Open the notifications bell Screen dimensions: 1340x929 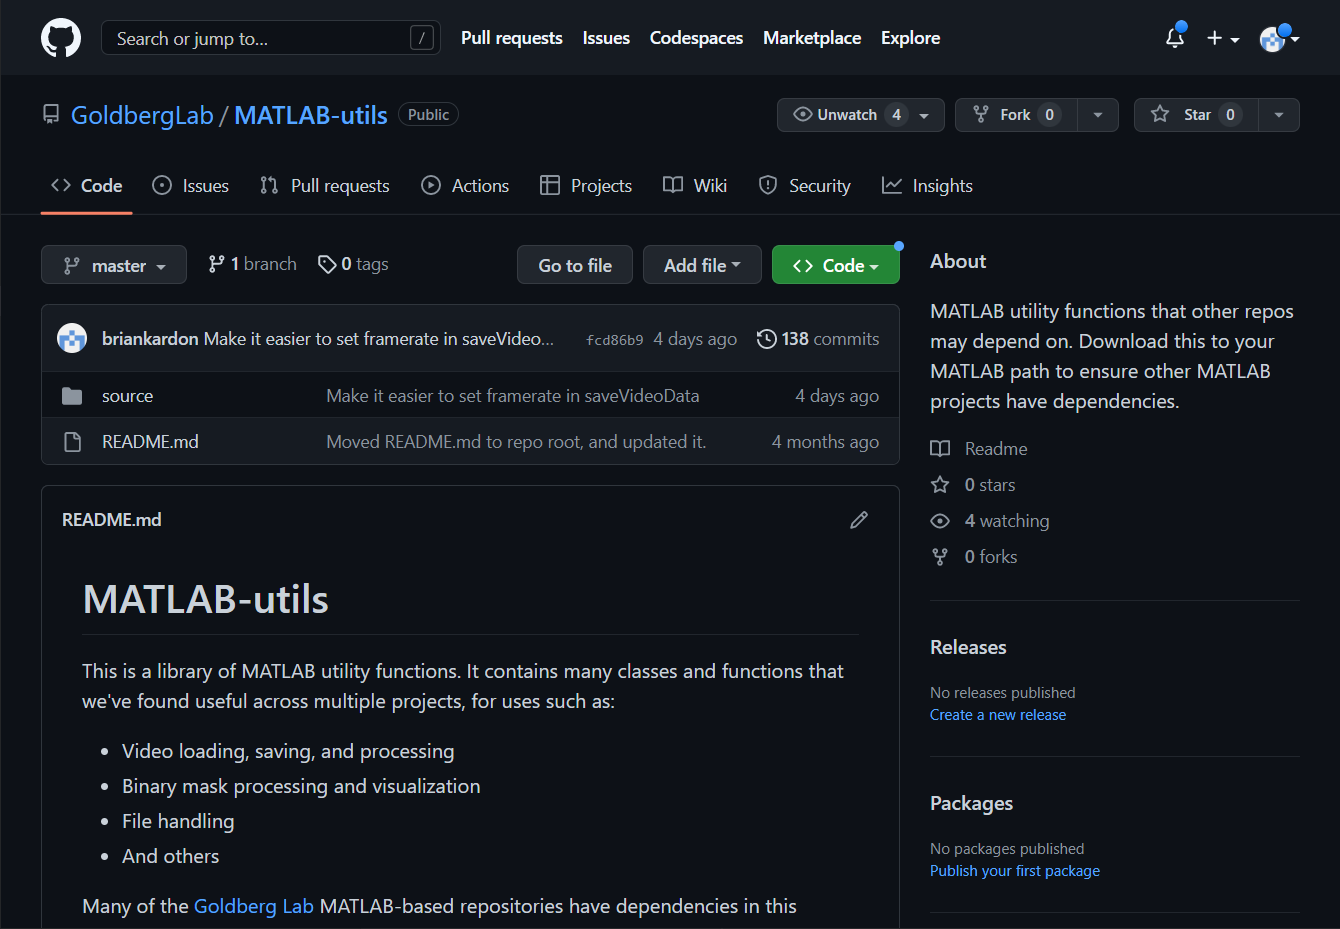coord(1175,38)
